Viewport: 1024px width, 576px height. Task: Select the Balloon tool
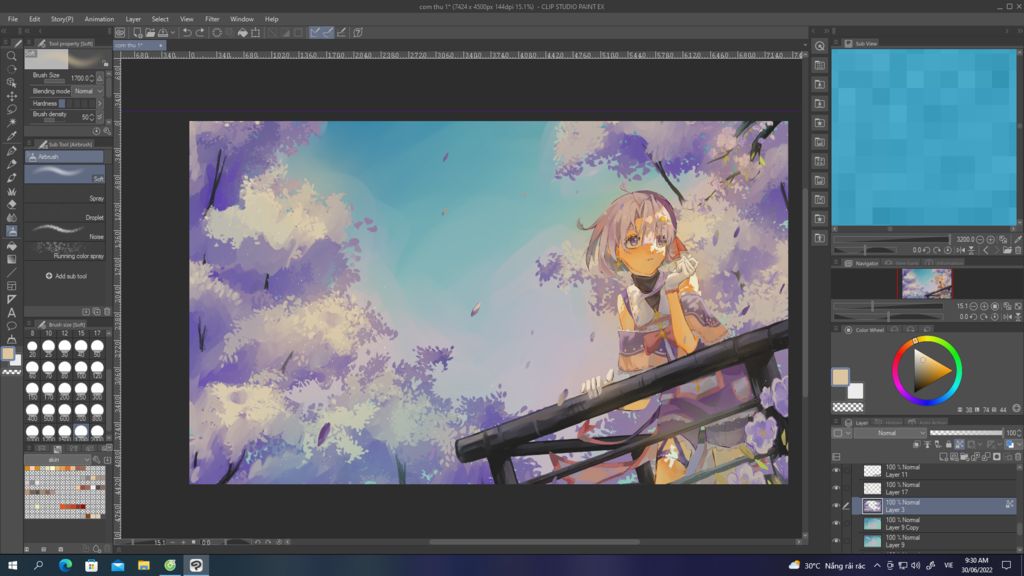click(11, 325)
